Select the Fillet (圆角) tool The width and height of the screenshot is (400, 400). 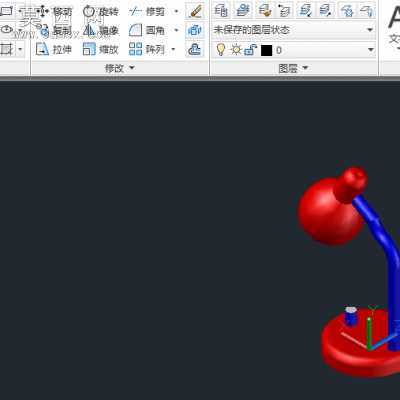tap(147, 31)
